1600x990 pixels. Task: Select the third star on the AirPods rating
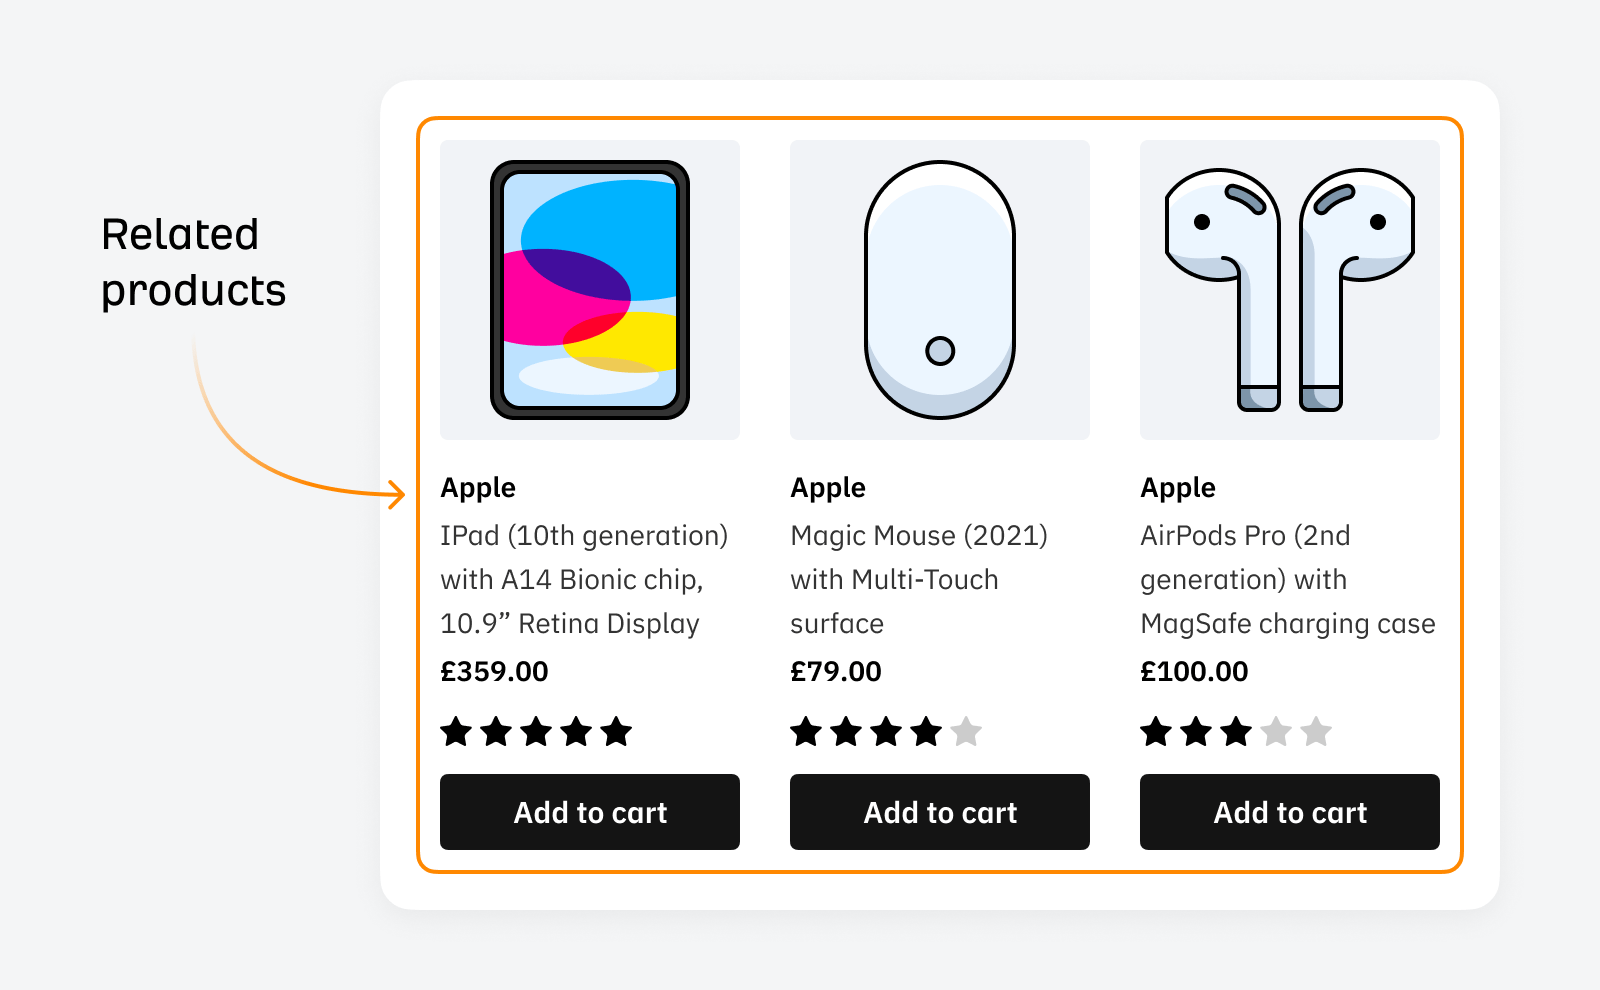click(x=1237, y=732)
